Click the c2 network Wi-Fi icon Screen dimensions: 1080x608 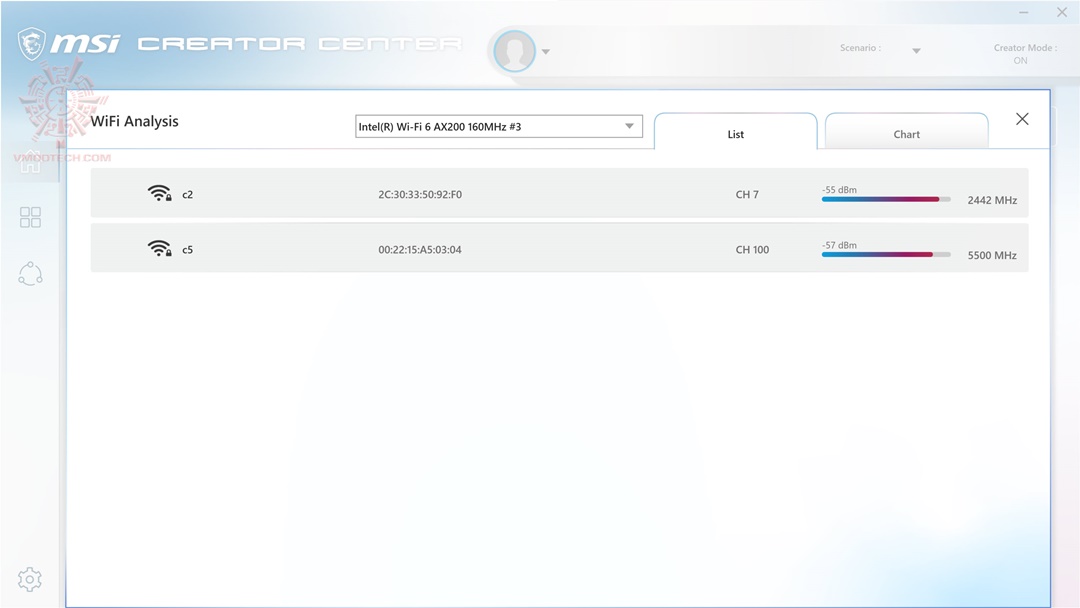point(160,193)
